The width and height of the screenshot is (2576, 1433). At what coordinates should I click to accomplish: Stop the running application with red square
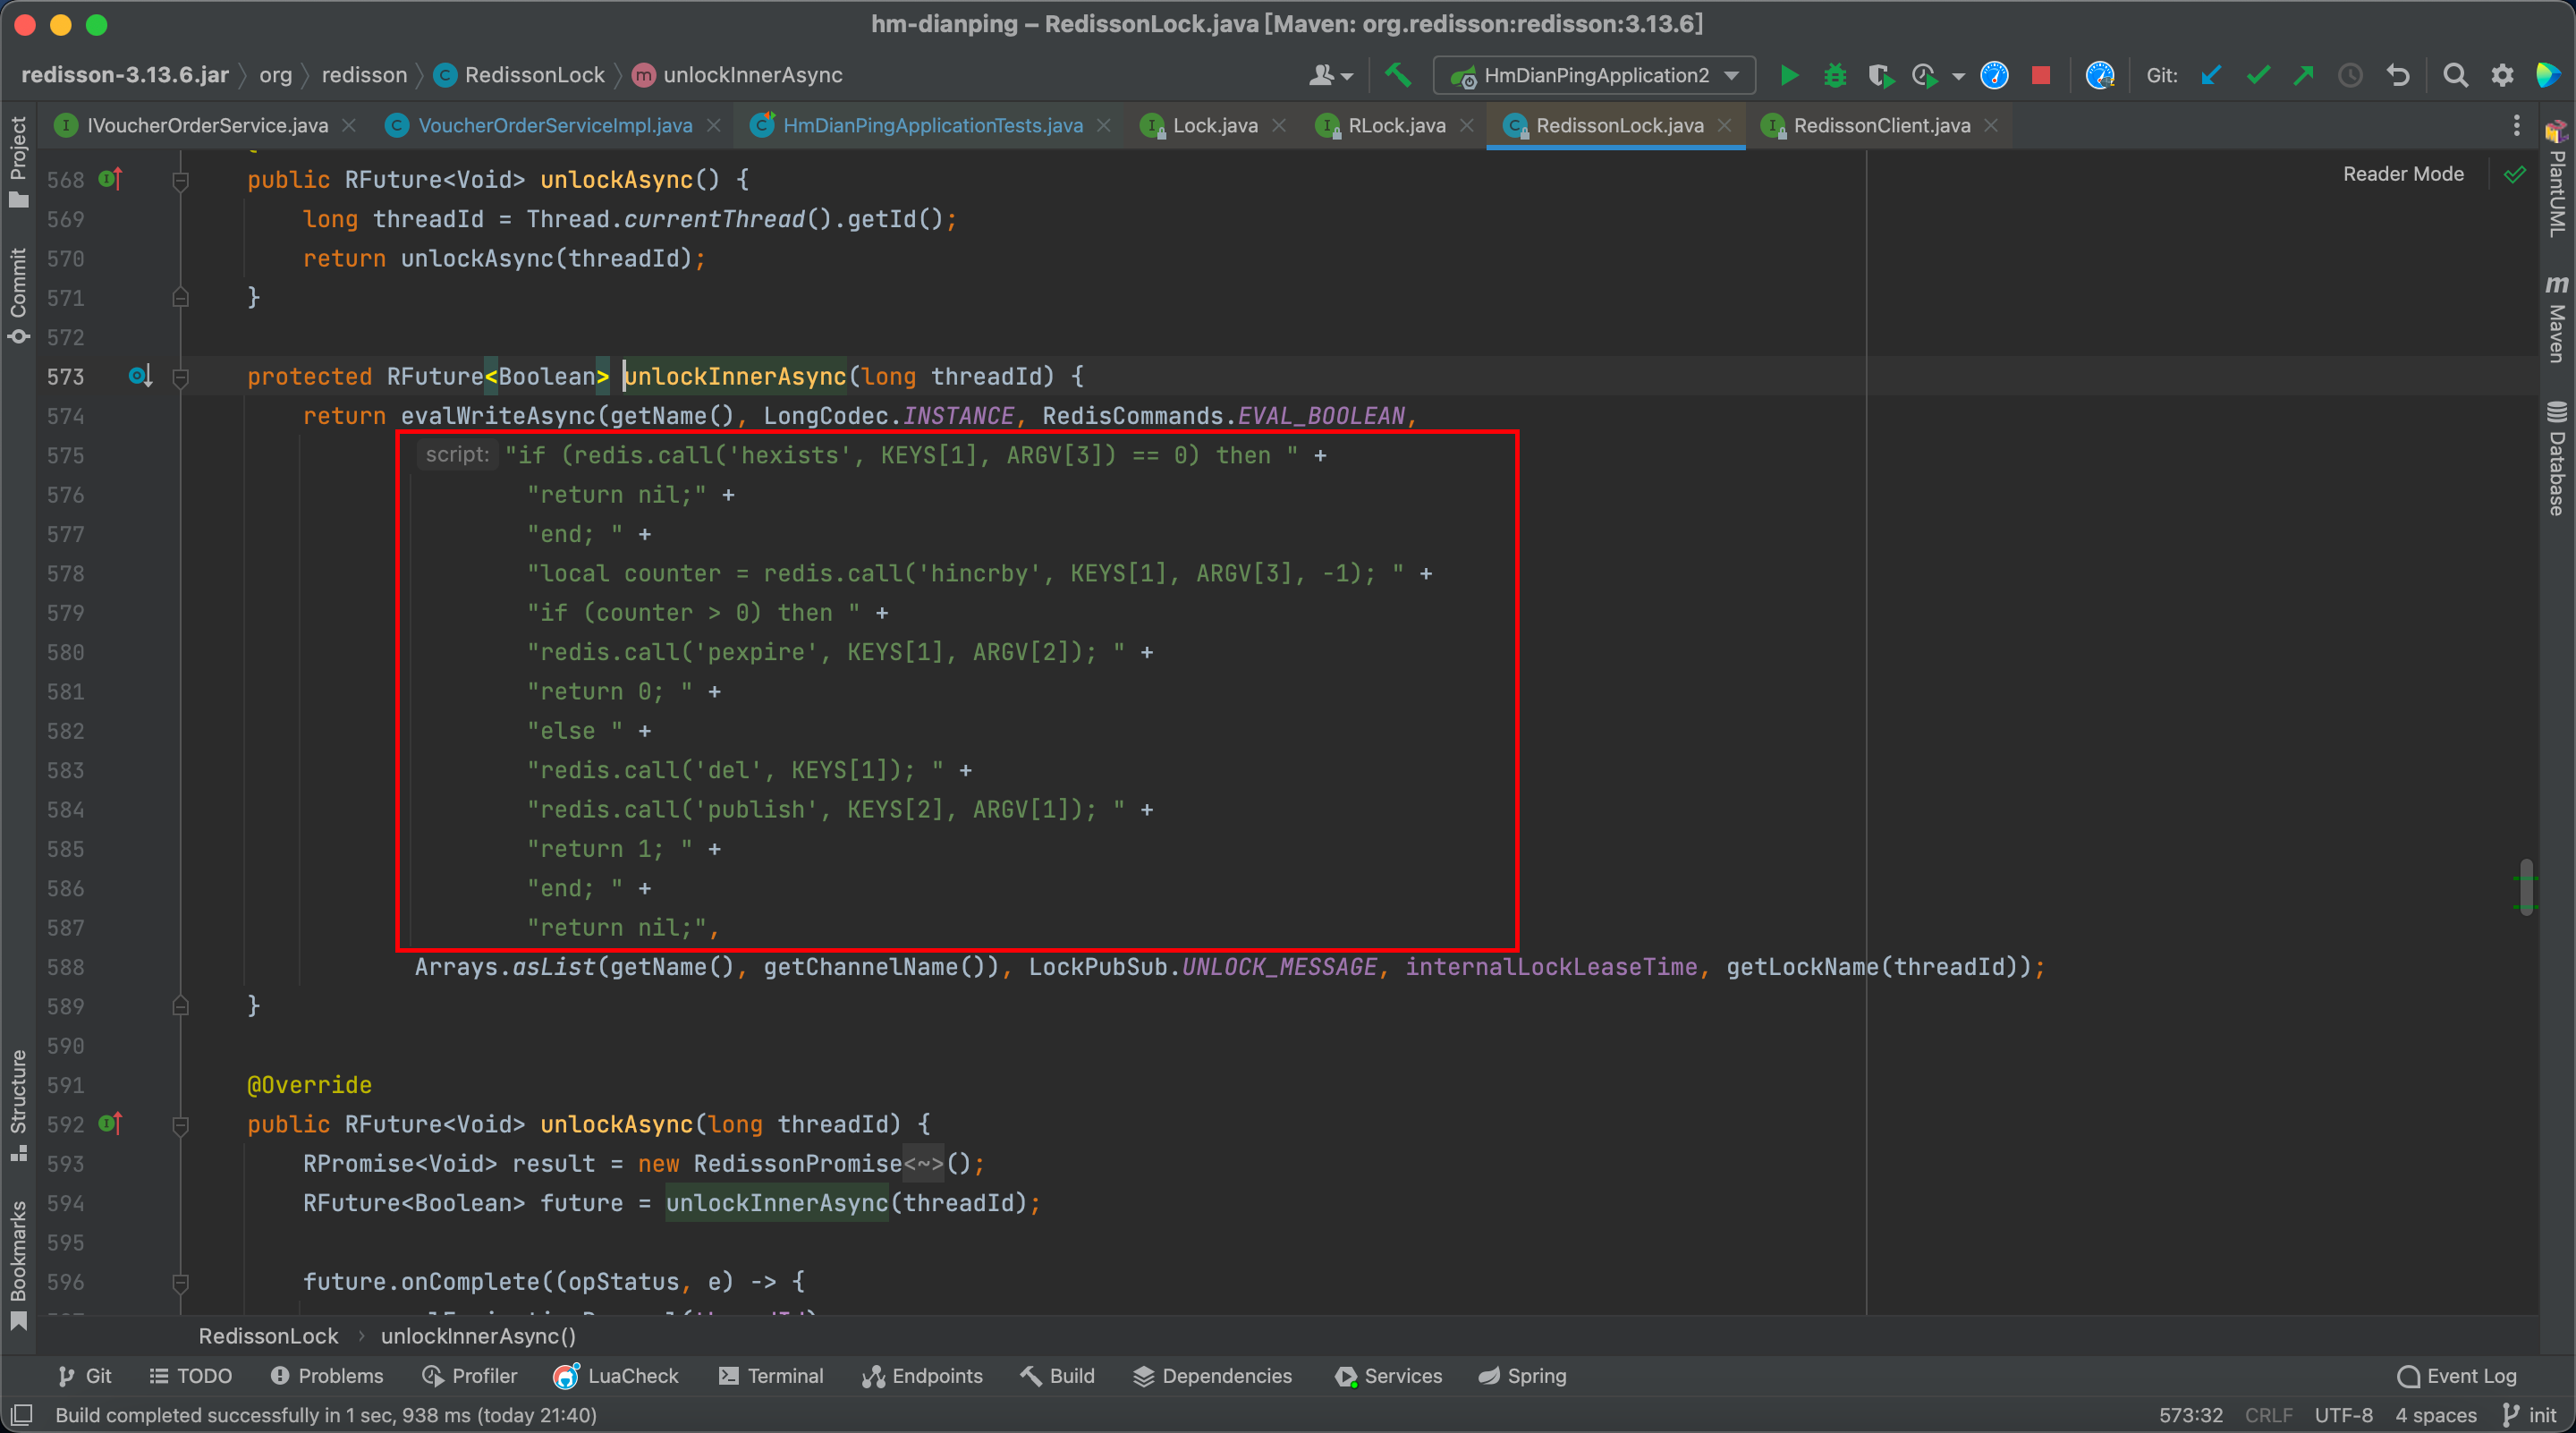(x=2041, y=75)
